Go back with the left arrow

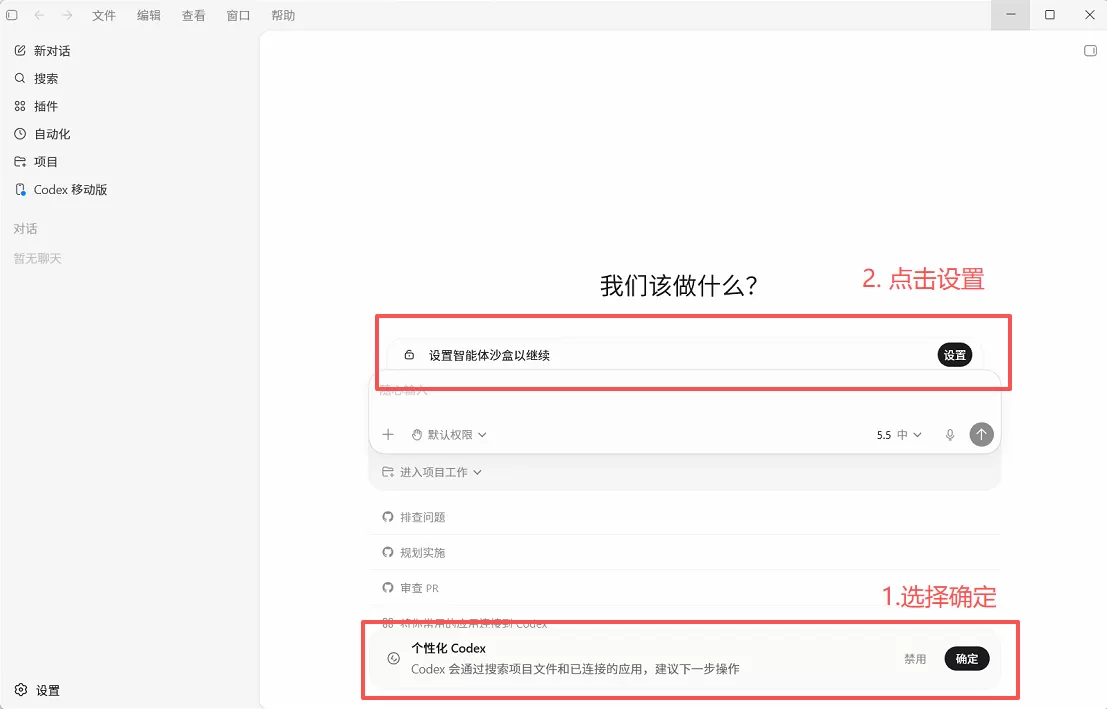(40, 15)
